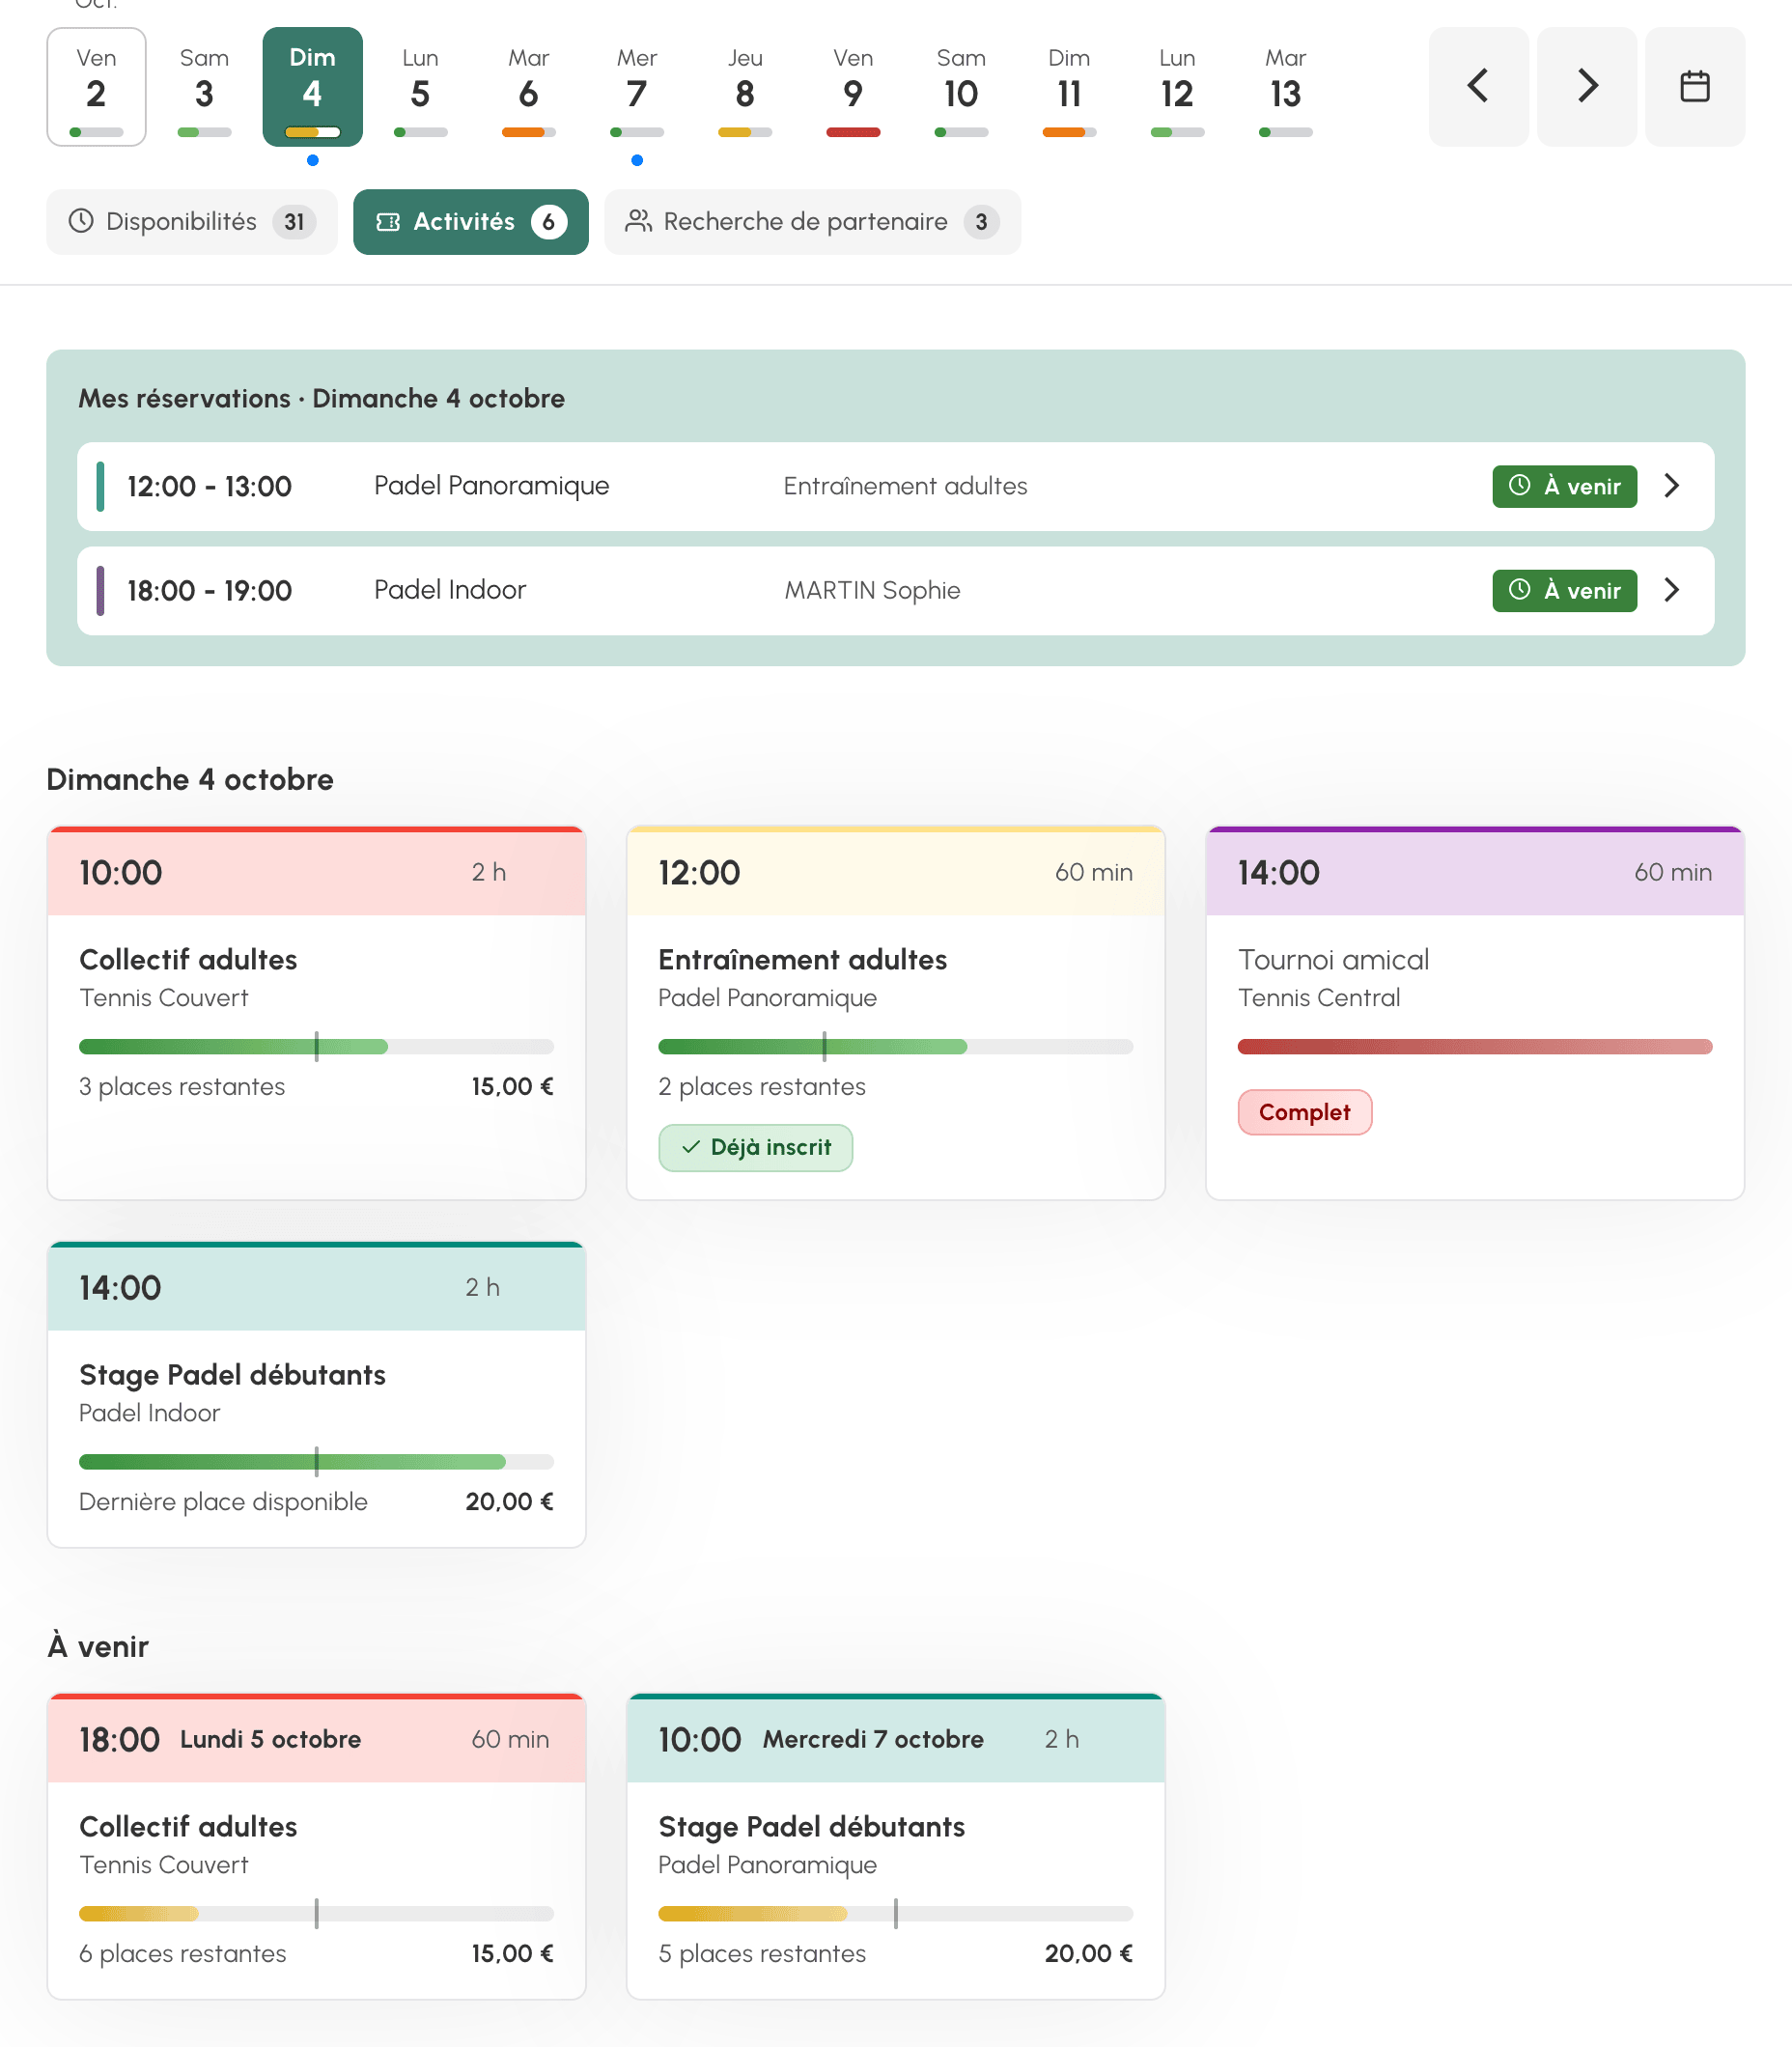Open the 12:00 Entraînement adultes activity card
Image resolution: width=1792 pixels, height=2047 pixels.
[895, 1013]
